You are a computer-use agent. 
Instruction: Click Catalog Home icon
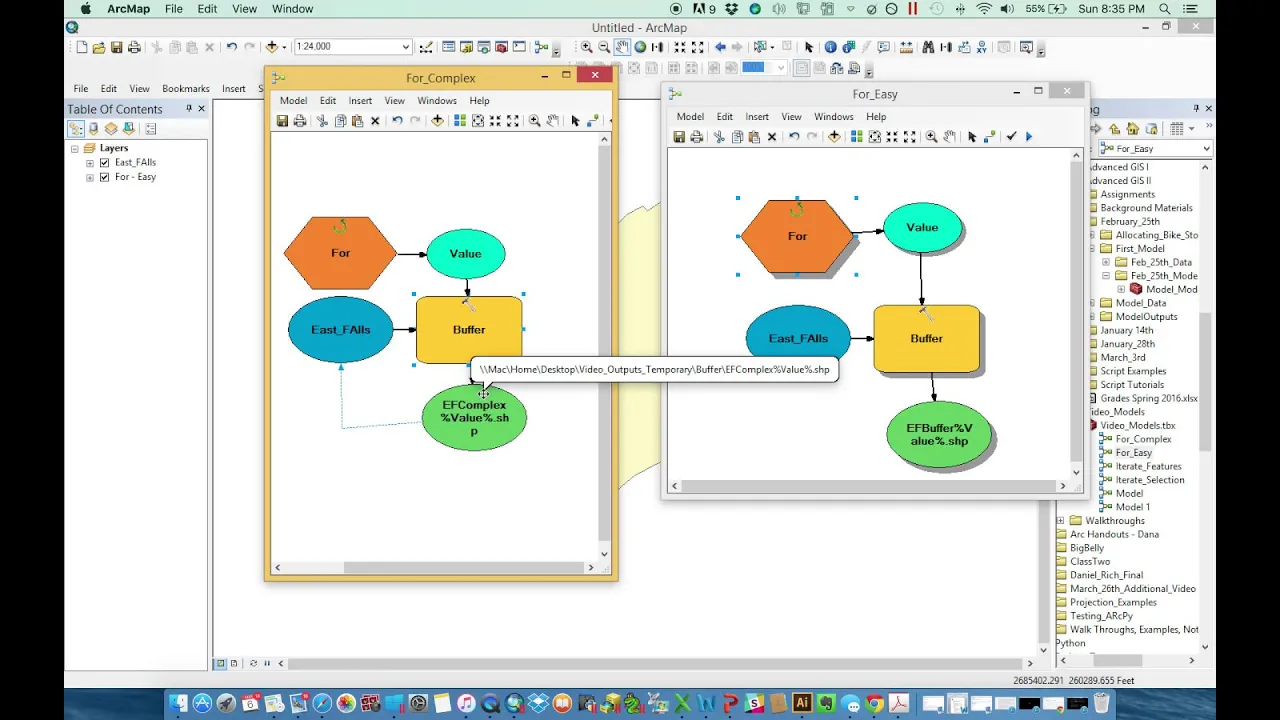[1132, 129]
